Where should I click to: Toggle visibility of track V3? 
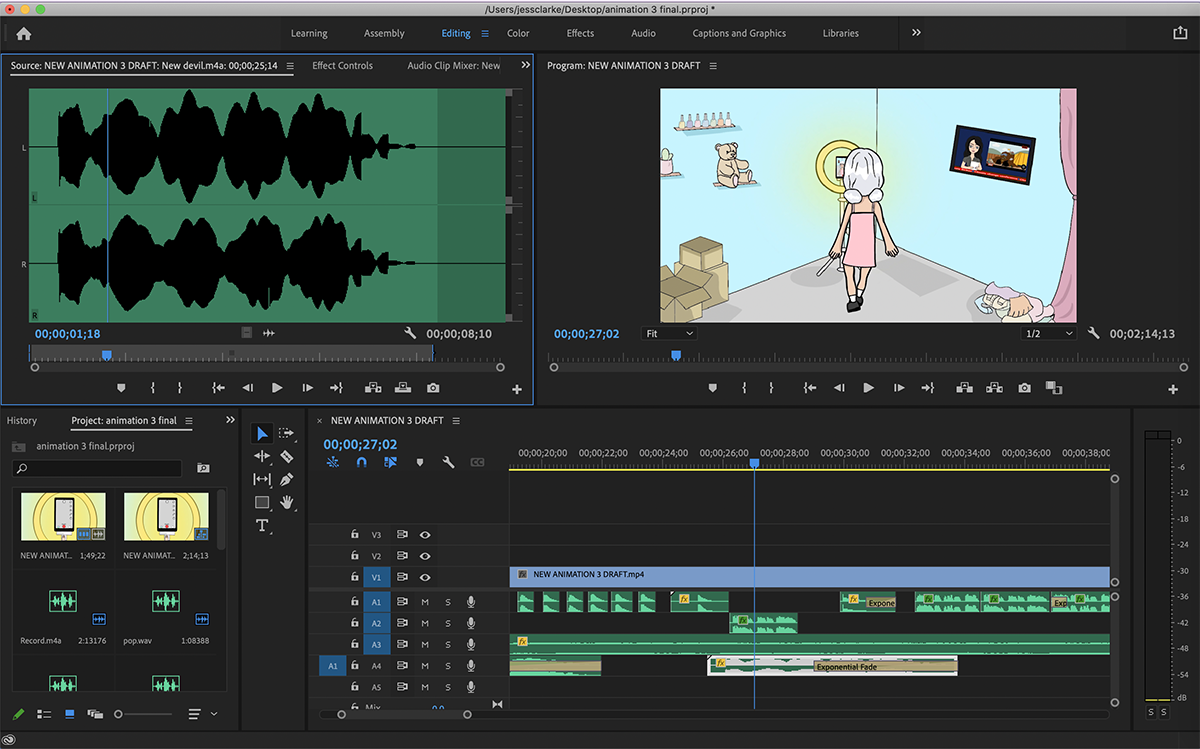pyautogui.click(x=425, y=535)
